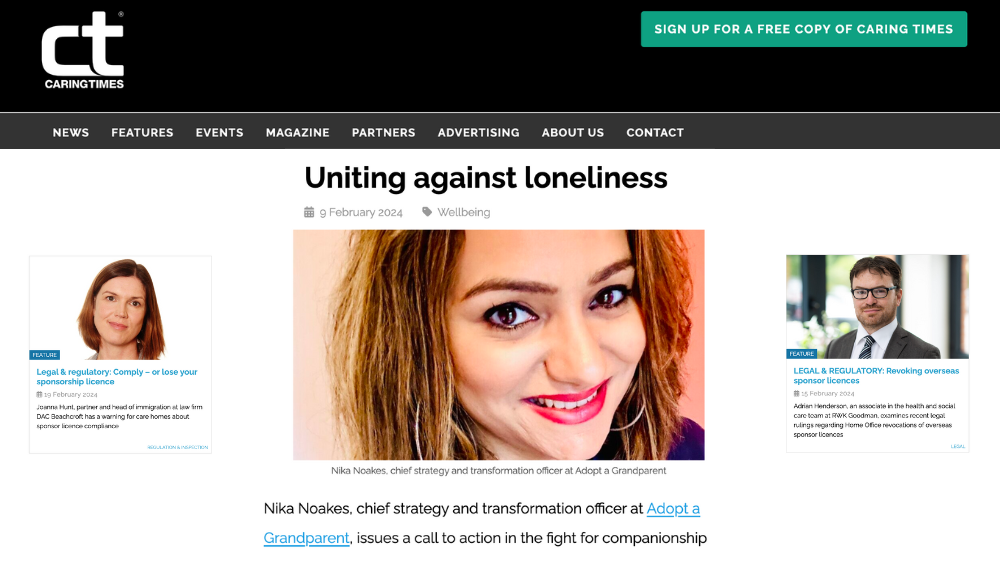Image resolution: width=1000 pixels, height=563 pixels.
Task: Open the Contact page
Action: (x=655, y=133)
